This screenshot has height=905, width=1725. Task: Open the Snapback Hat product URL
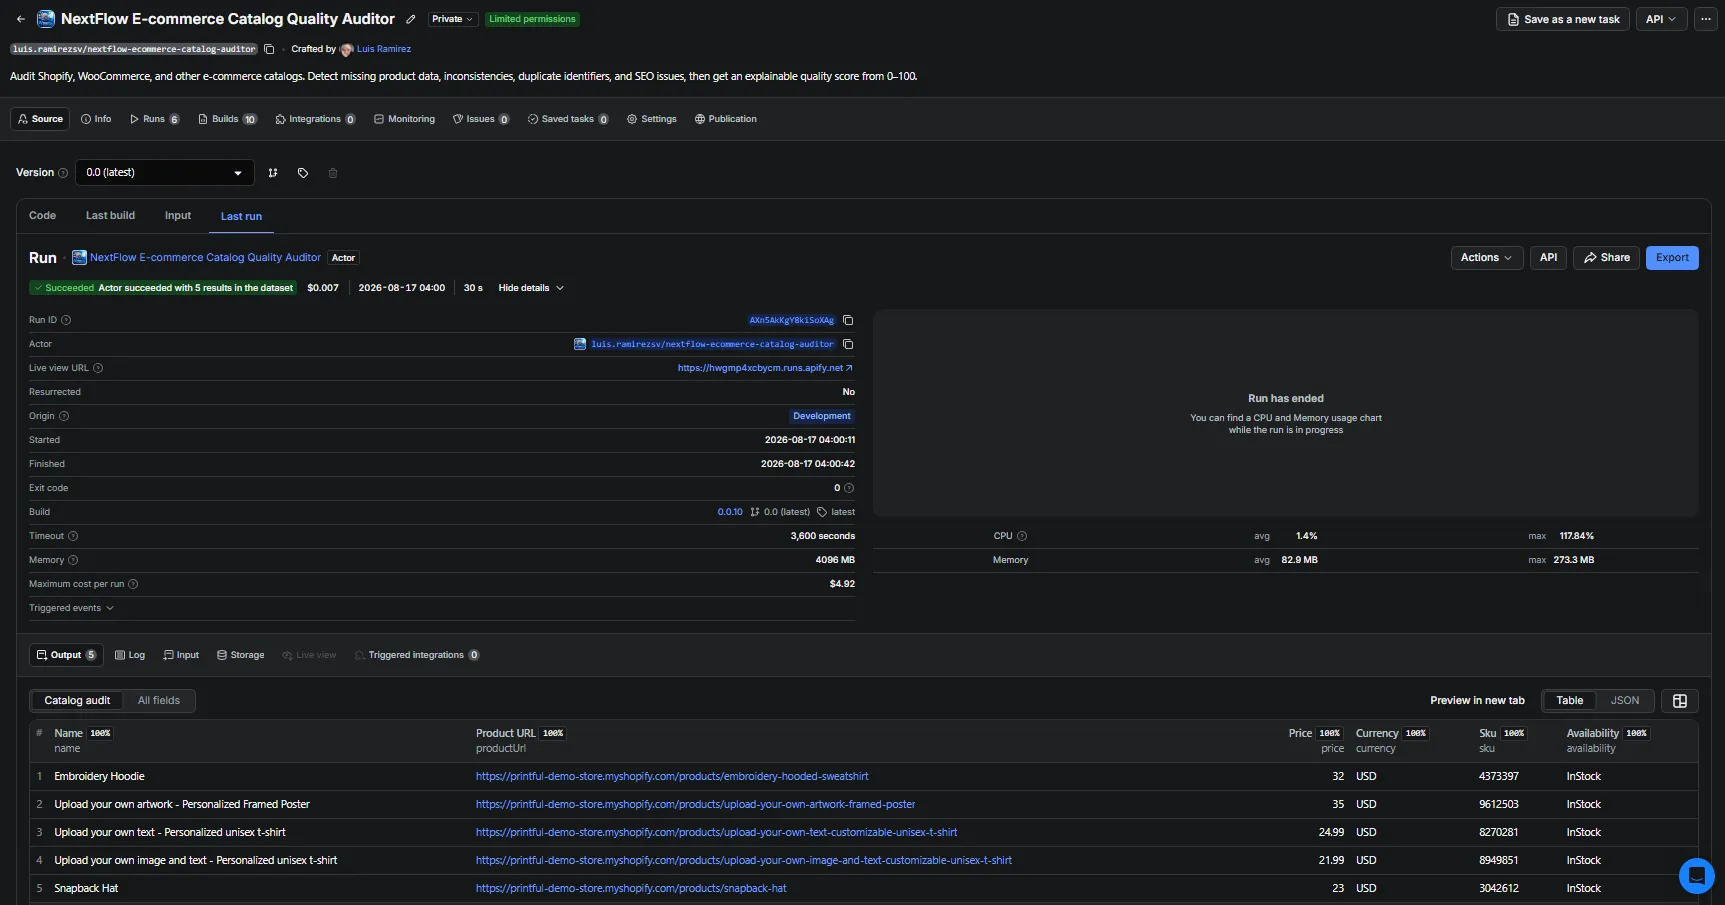pyautogui.click(x=631, y=889)
